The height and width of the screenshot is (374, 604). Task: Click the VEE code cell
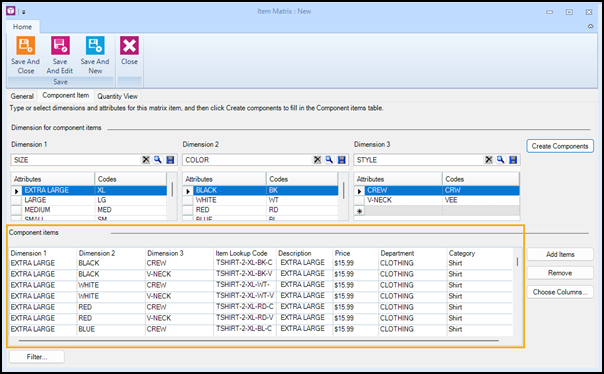[481, 200]
